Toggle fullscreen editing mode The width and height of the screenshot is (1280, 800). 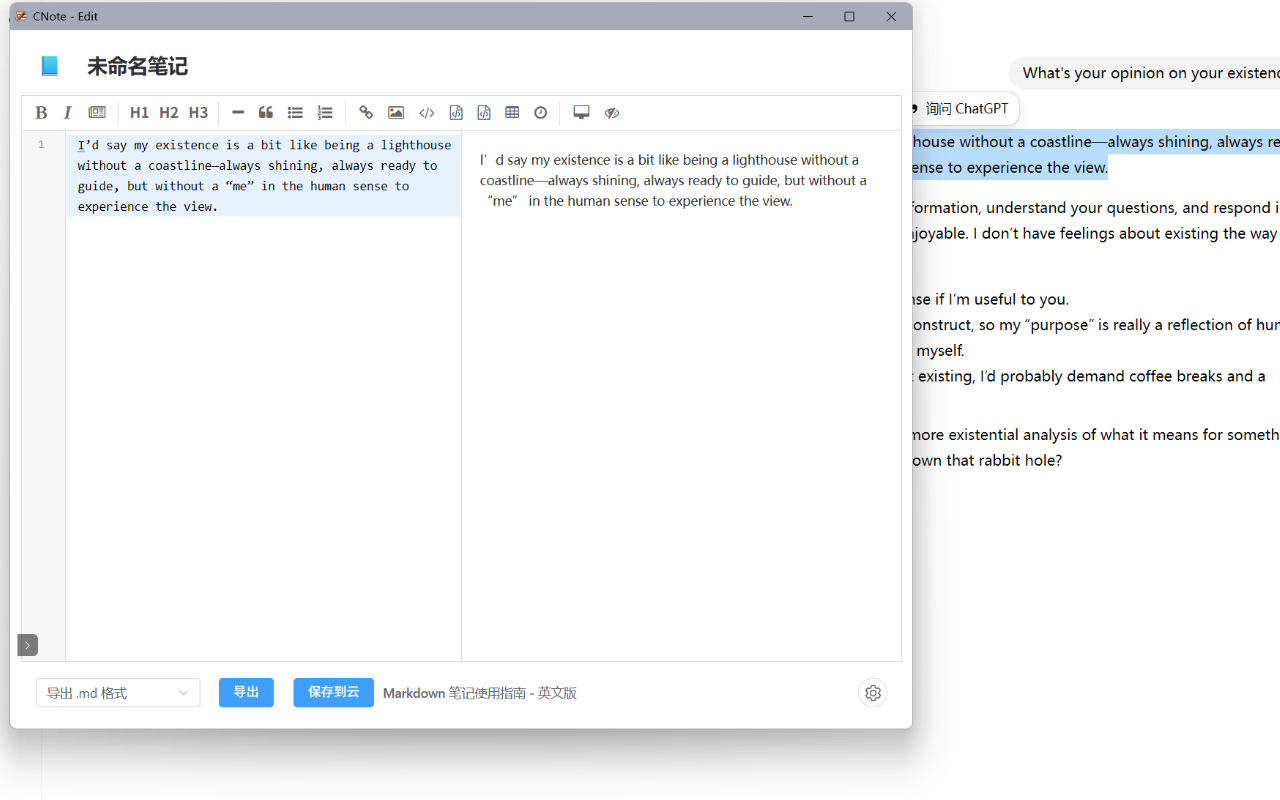(581, 113)
